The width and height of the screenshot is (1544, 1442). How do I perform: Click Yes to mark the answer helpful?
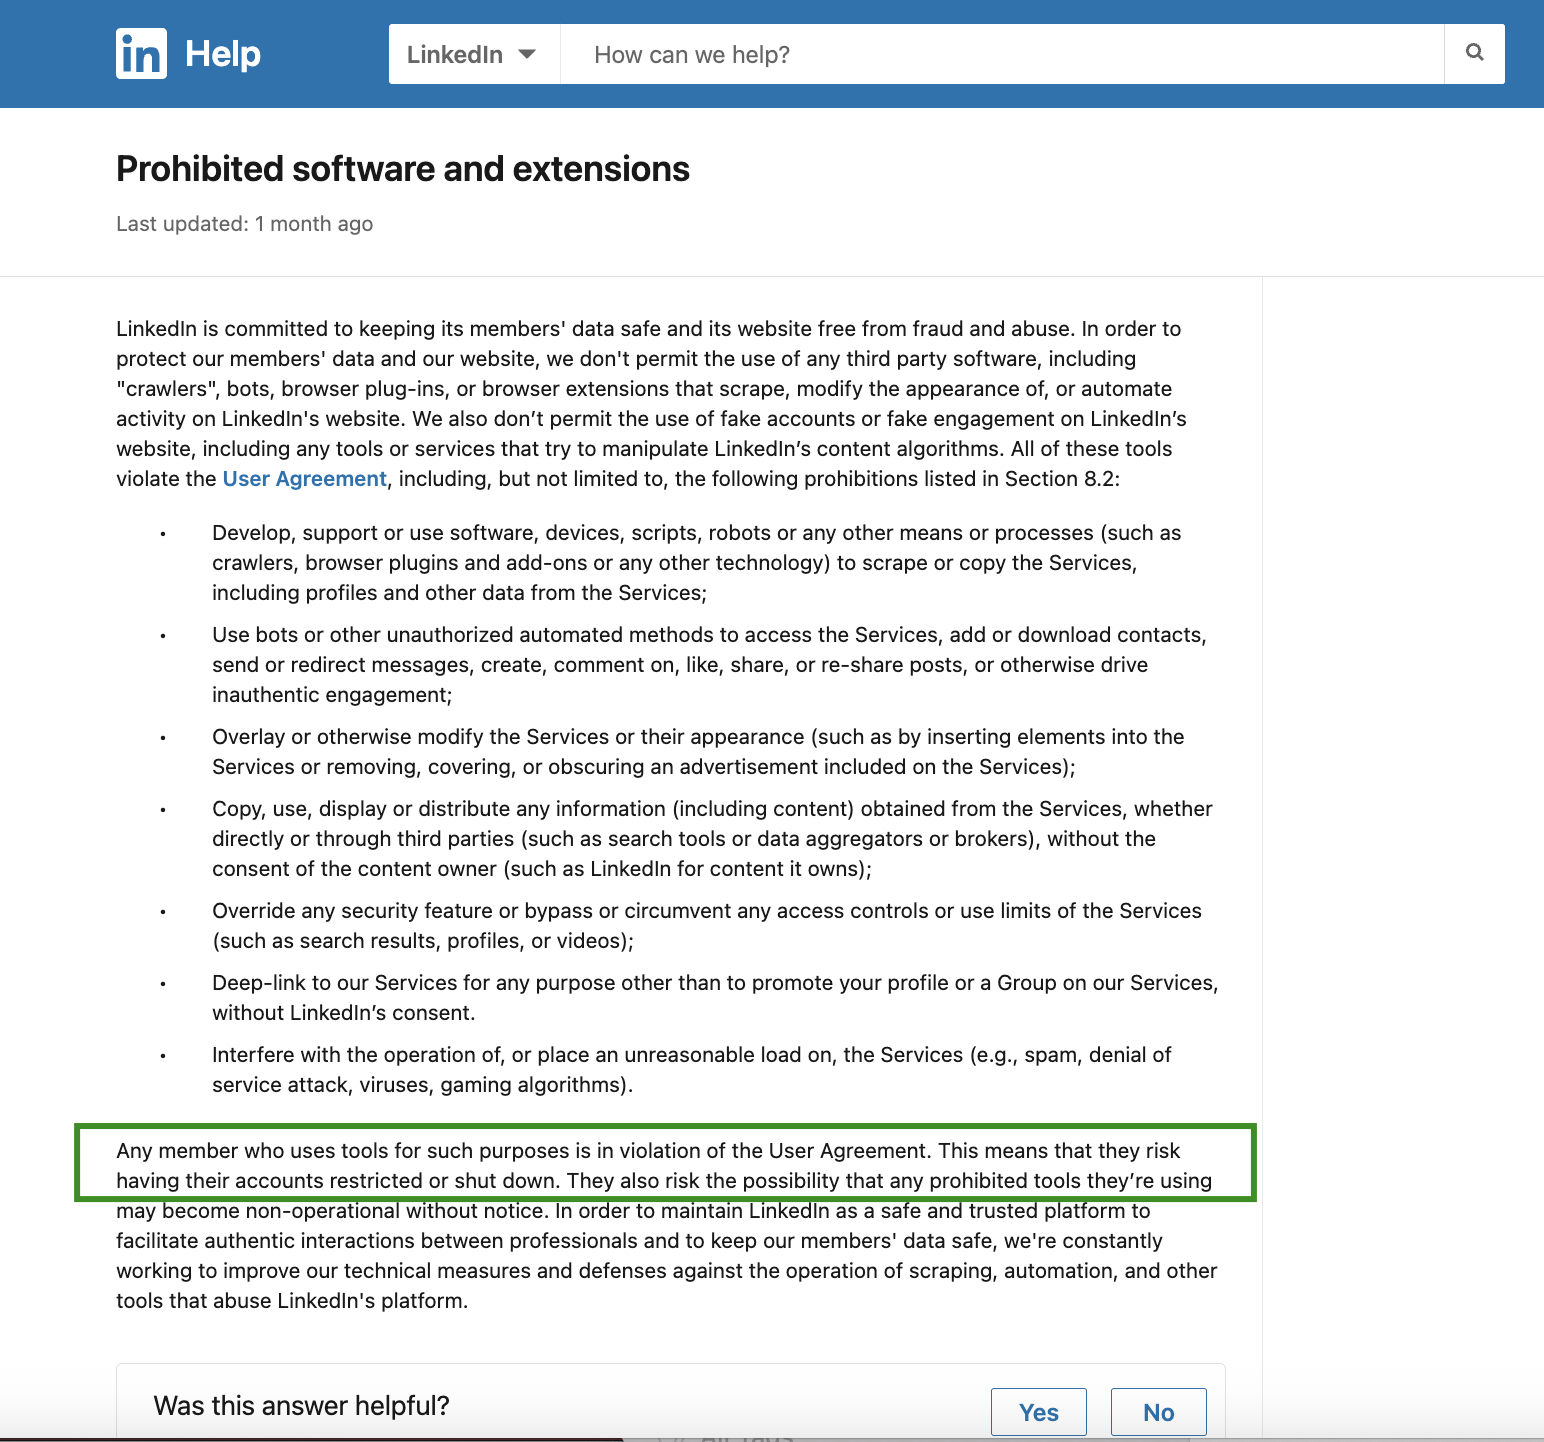click(1038, 1412)
